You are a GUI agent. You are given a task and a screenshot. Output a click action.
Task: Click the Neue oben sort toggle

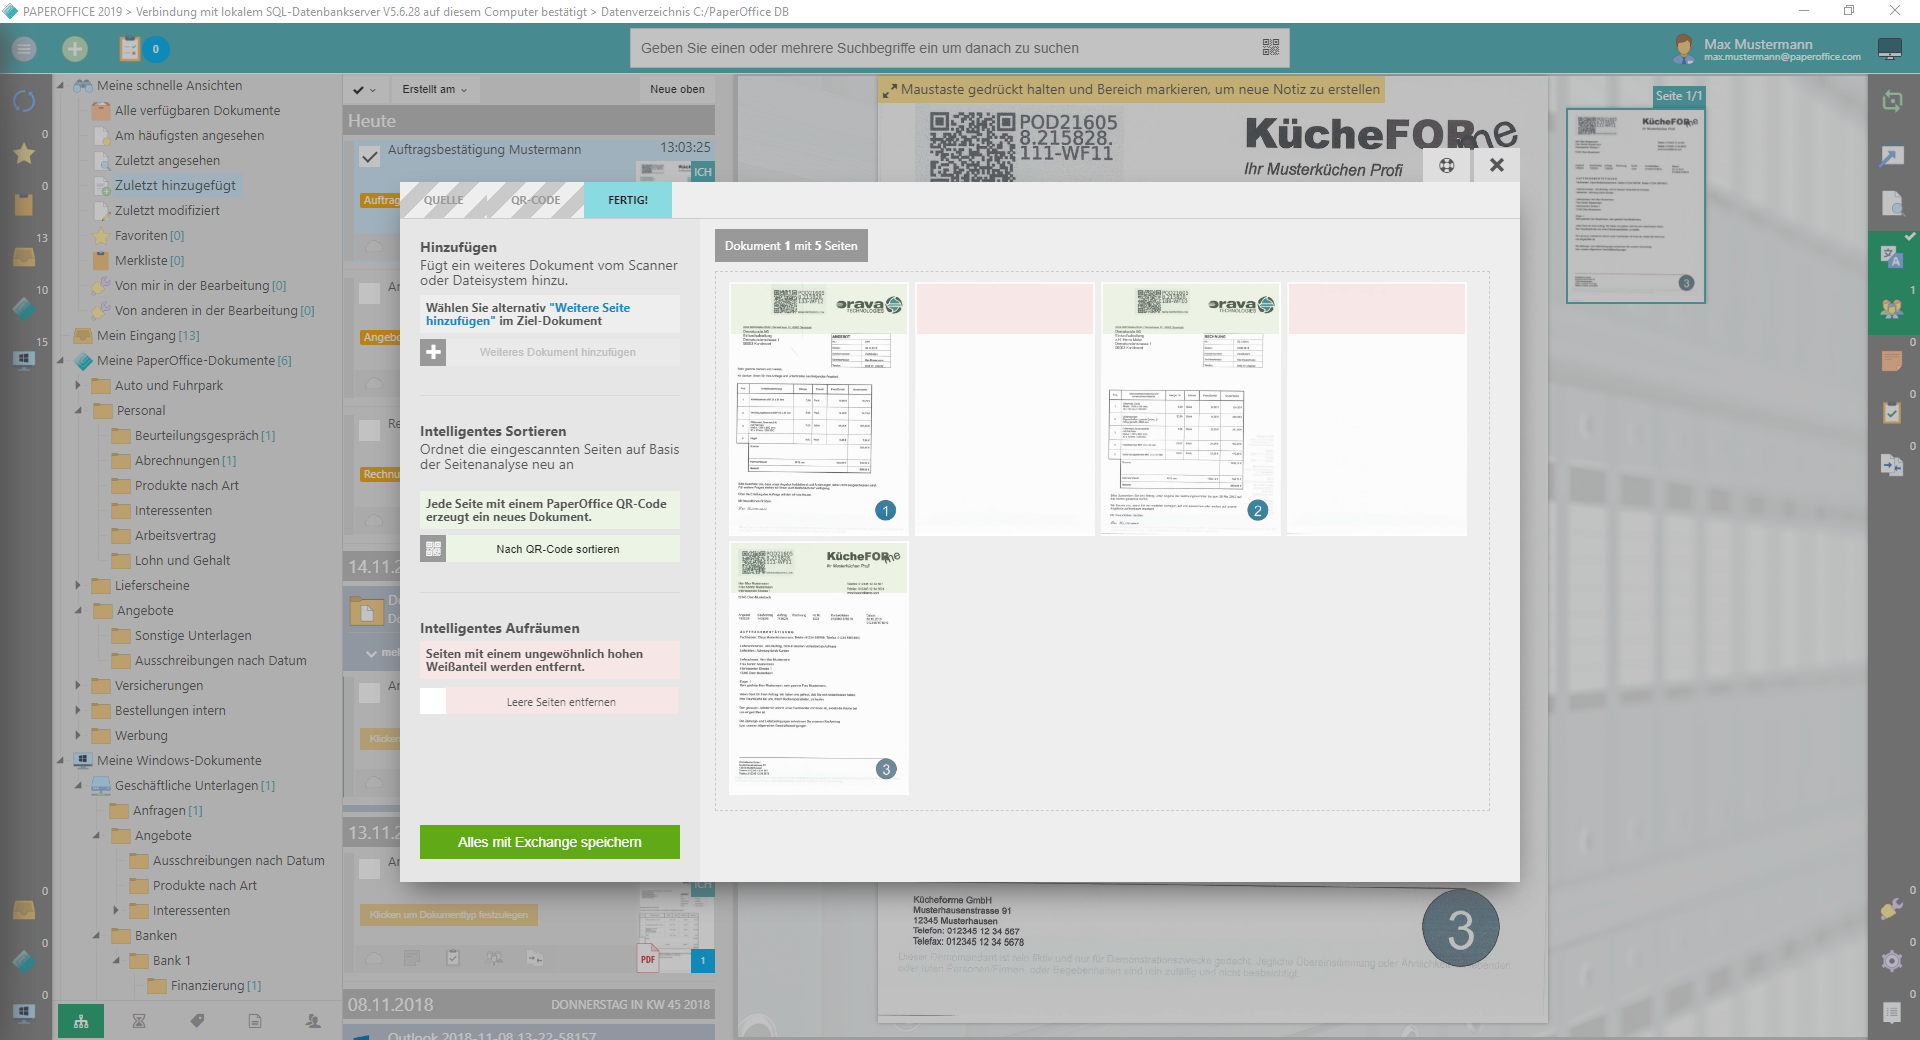coord(677,89)
